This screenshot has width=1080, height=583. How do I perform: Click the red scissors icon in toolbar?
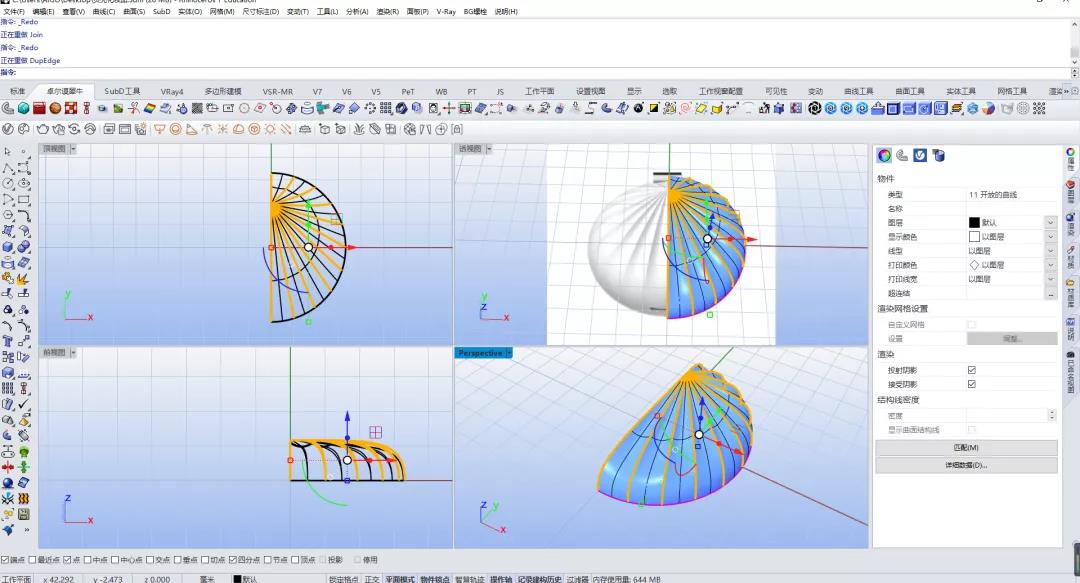click(134, 108)
